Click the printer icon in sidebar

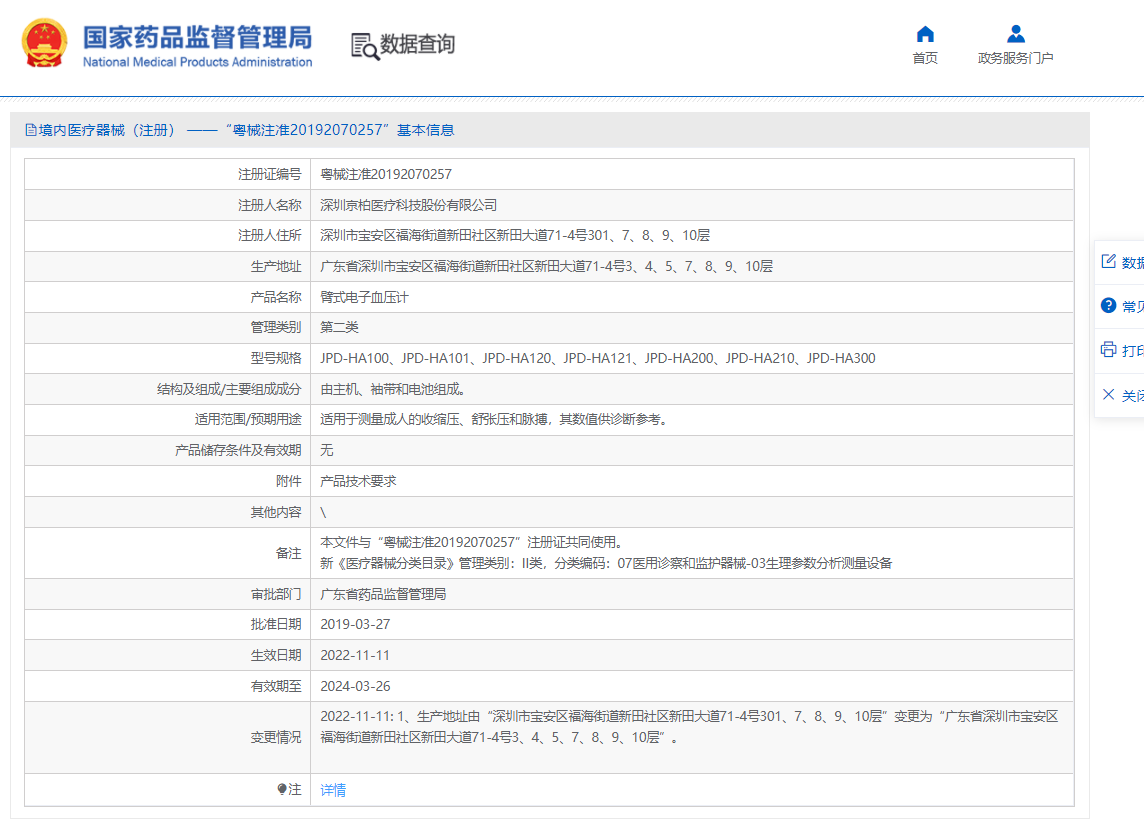click(1108, 349)
